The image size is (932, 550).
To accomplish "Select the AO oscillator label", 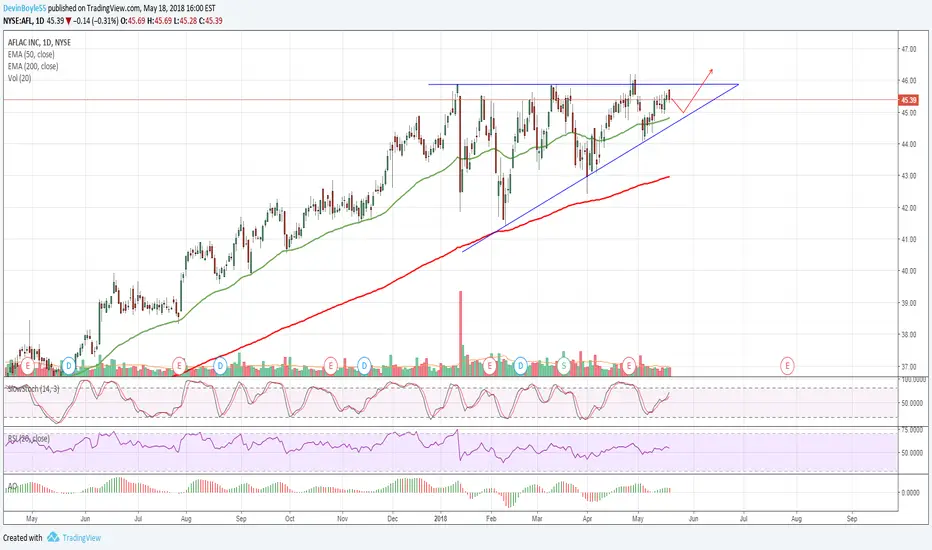I will coord(11,486).
